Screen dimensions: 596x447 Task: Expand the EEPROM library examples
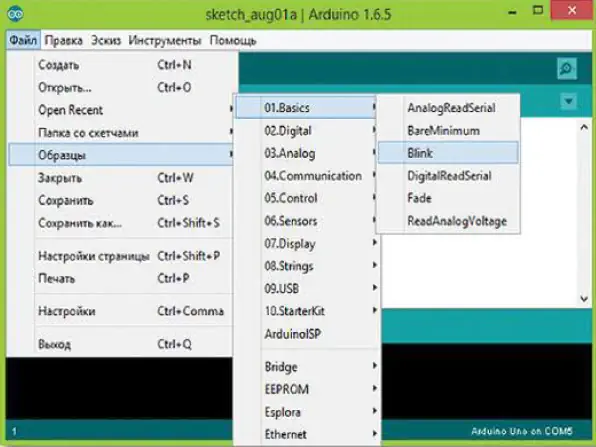[x=306, y=389]
